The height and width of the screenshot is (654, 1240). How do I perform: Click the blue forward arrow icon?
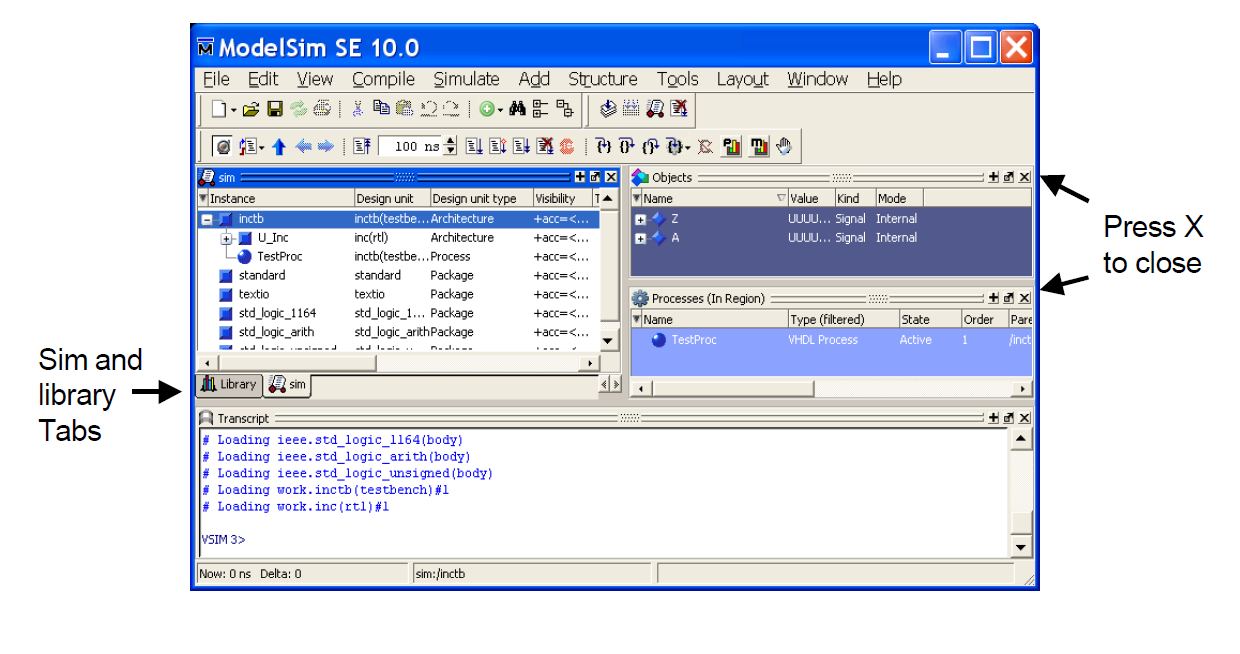tap(325, 146)
